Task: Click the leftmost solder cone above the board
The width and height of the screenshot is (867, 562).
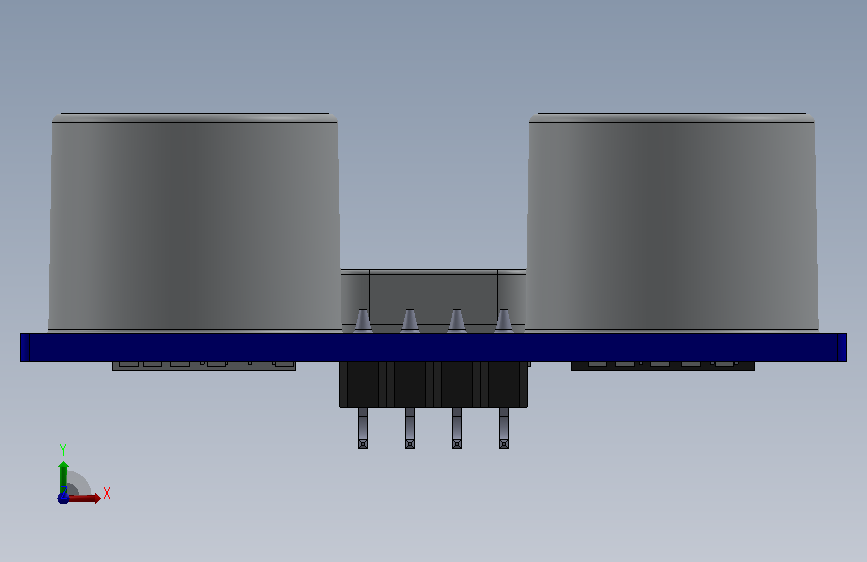Action: 363,321
